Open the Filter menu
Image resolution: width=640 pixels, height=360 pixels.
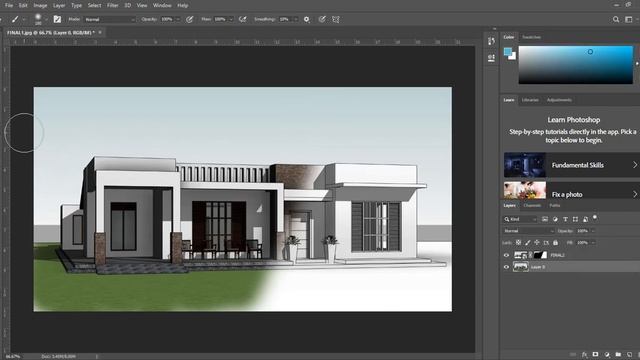pyautogui.click(x=113, y=5)
